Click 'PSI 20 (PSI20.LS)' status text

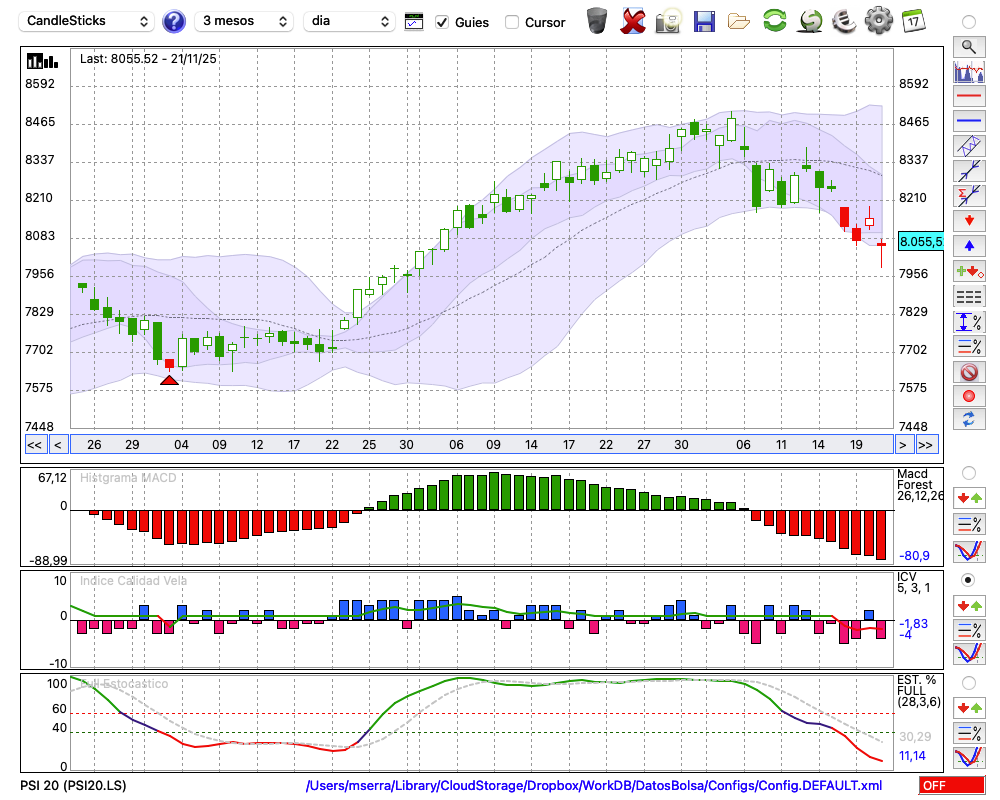73,785
